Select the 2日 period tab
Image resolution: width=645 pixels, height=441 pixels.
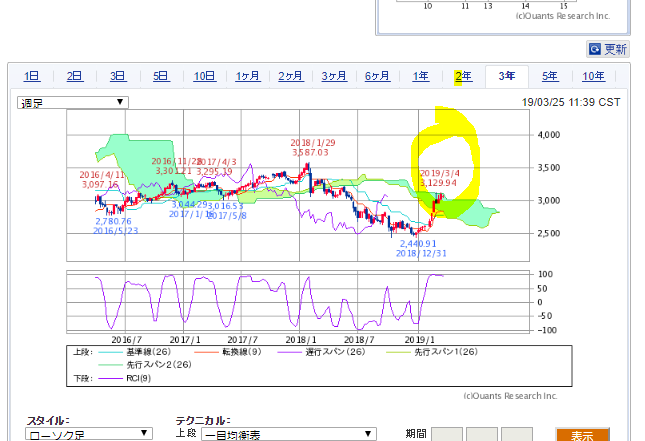pos(75,76)
